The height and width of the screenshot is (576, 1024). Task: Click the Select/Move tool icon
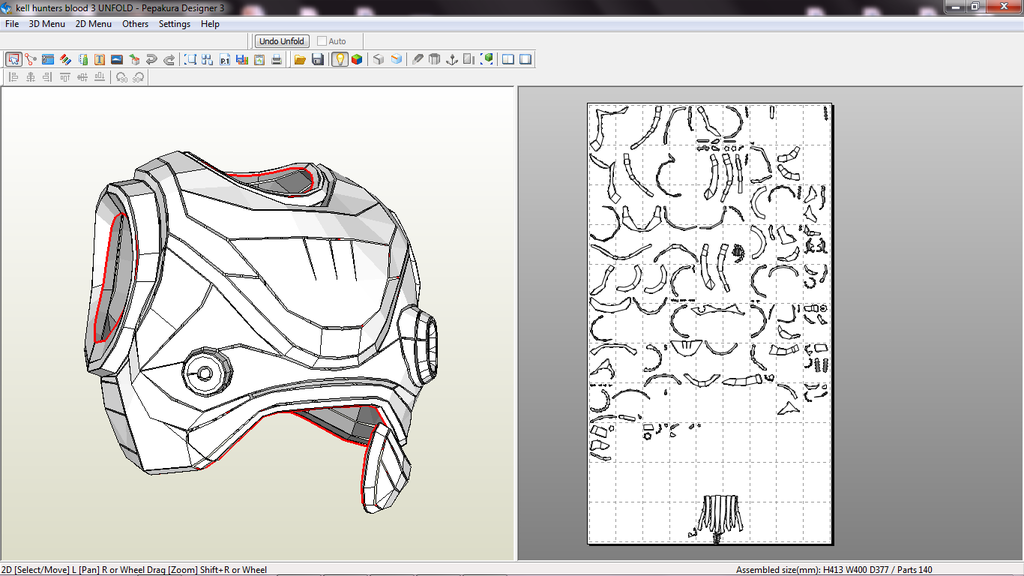pyautogui.click(x=13, y=60)
